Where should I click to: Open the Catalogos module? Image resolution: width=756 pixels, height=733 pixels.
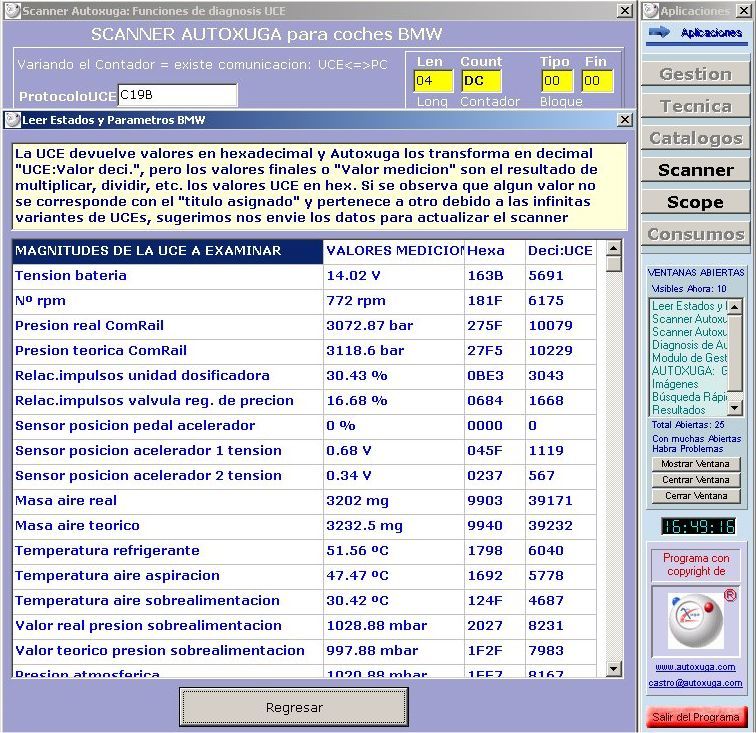pos(695,138)
